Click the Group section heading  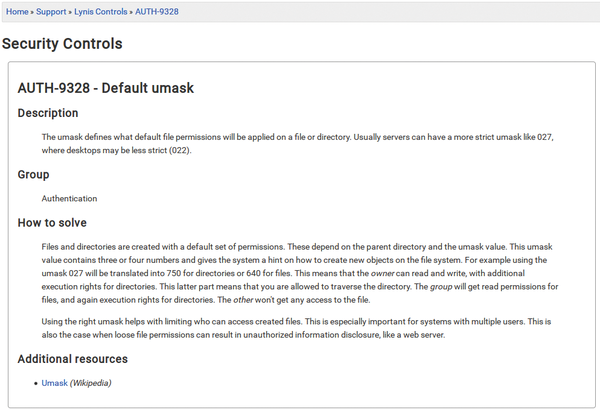click(x=33, y=175)
